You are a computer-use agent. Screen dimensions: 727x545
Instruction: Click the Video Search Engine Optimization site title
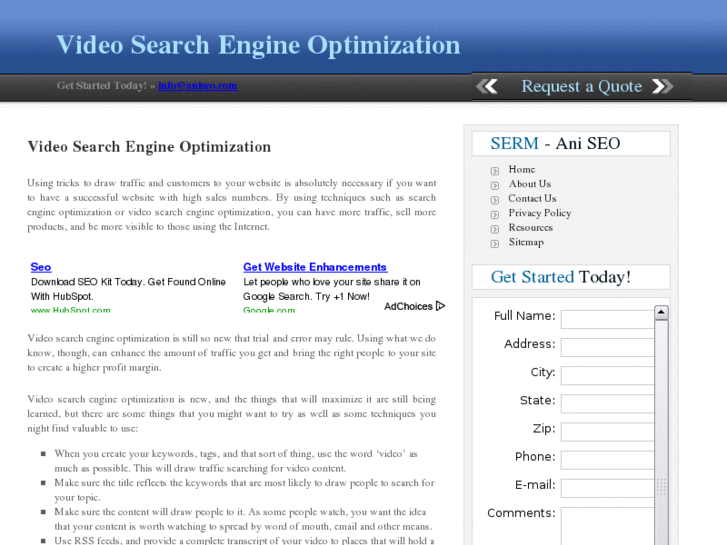pyautogui.click(x=258, y=45)
